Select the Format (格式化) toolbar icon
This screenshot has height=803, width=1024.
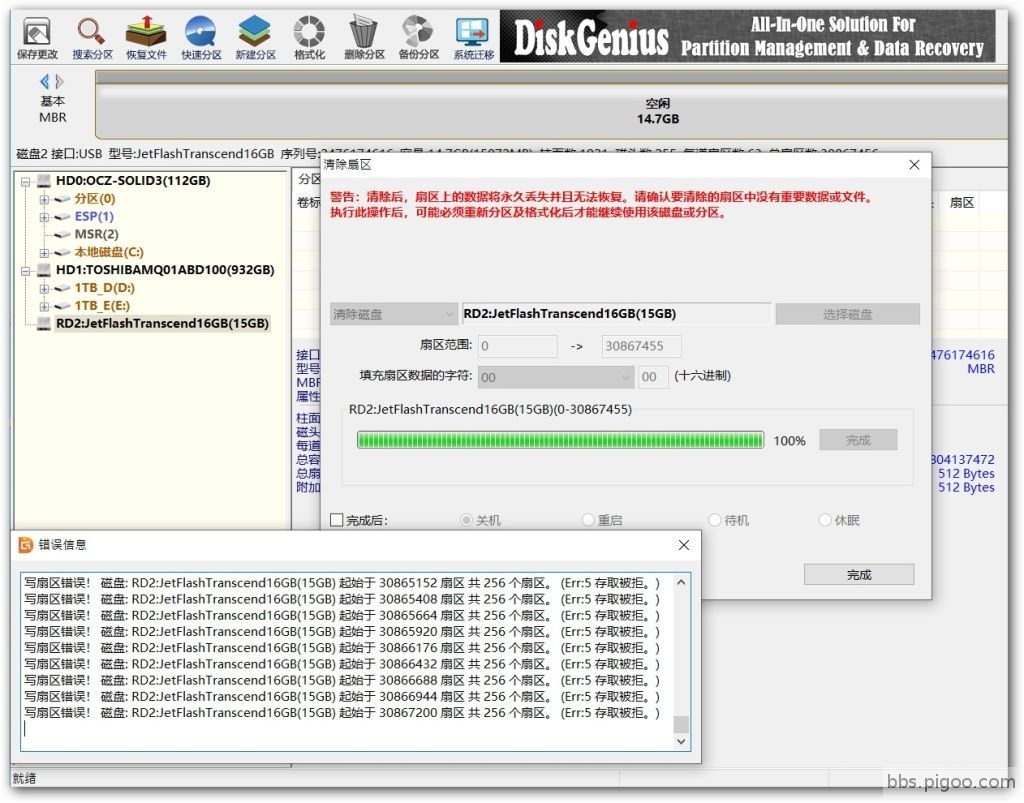click(x=310, y=38)
